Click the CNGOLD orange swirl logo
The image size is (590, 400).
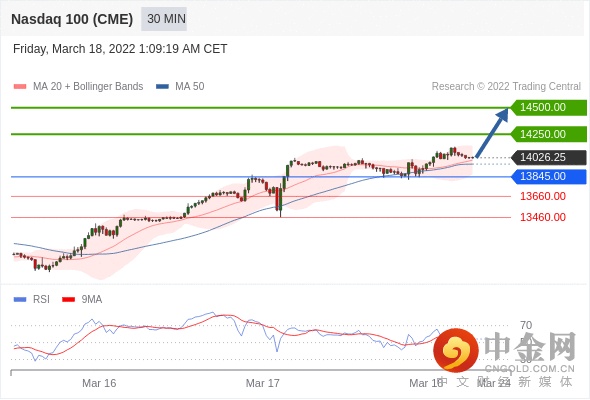pyautogui.click(x=456, y=350)
